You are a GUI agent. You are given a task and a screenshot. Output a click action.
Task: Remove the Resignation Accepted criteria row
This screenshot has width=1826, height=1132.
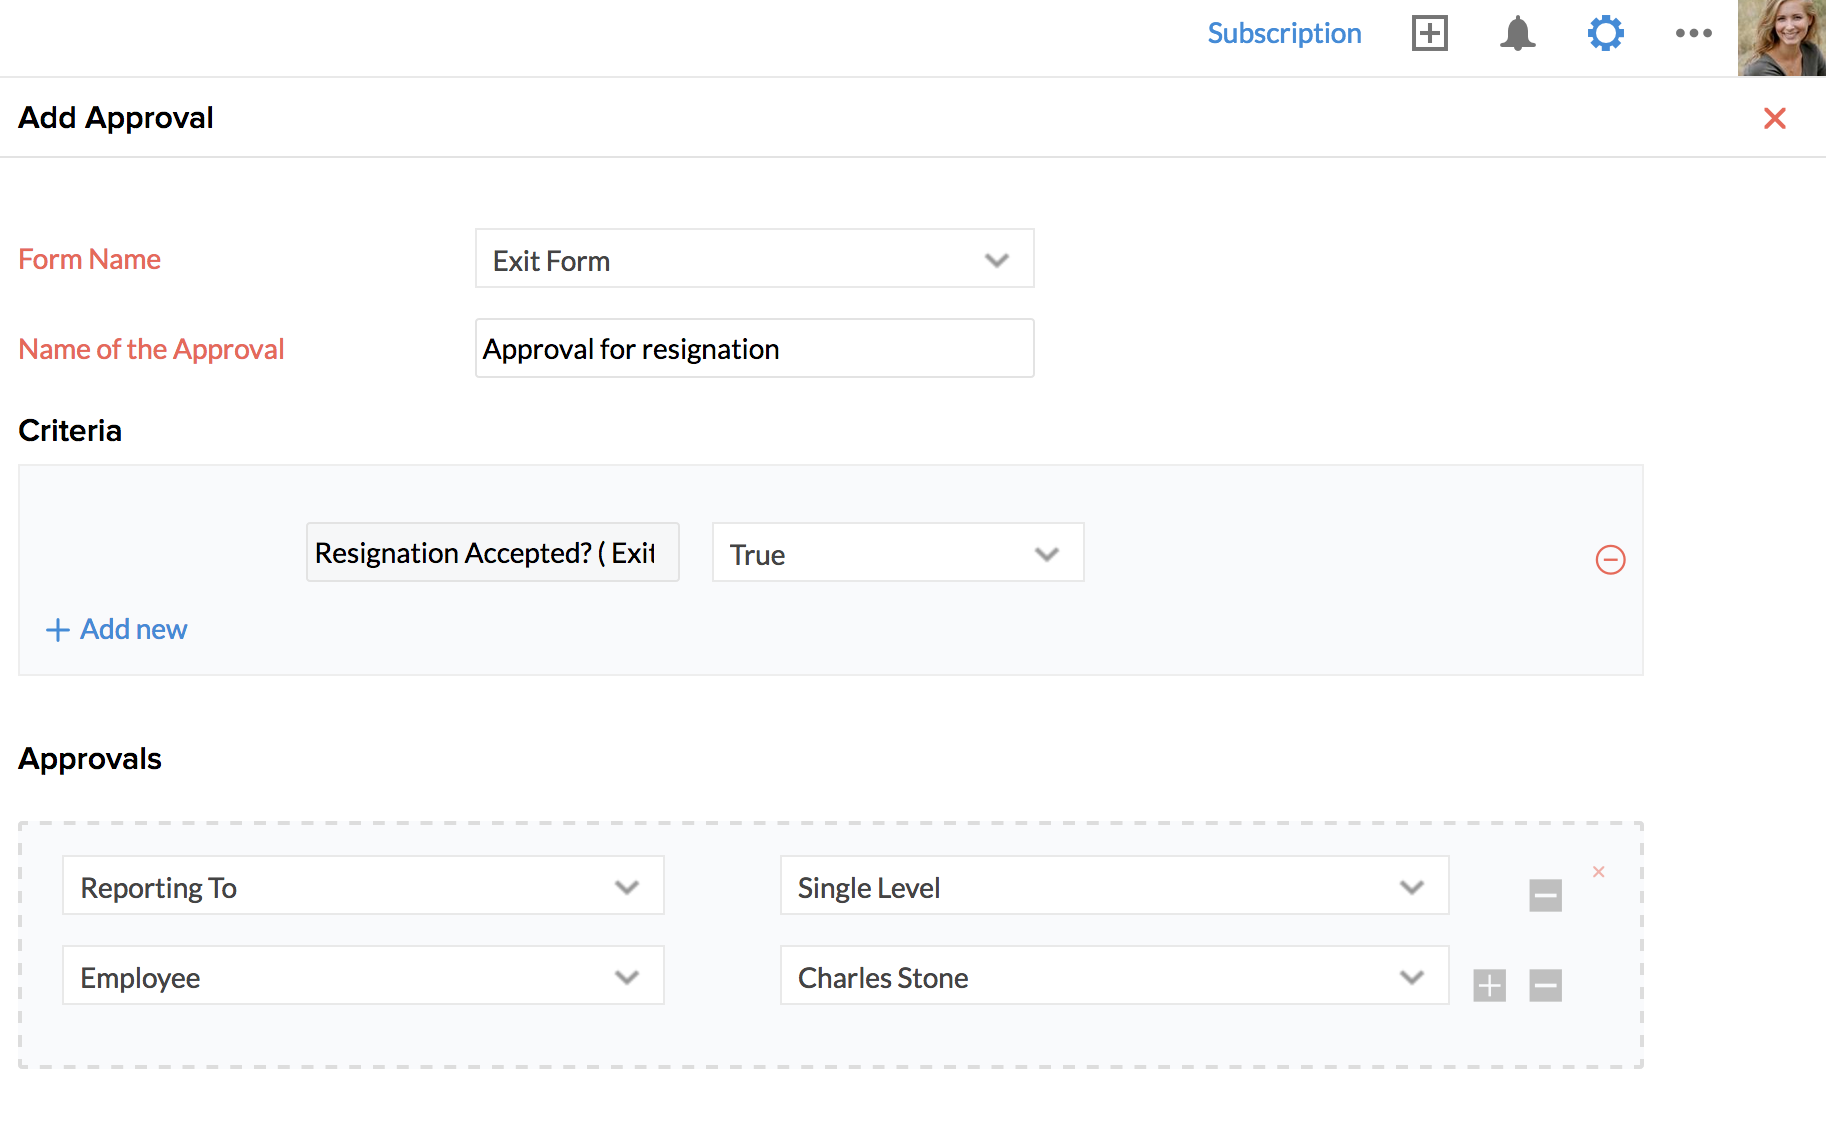1610,559
